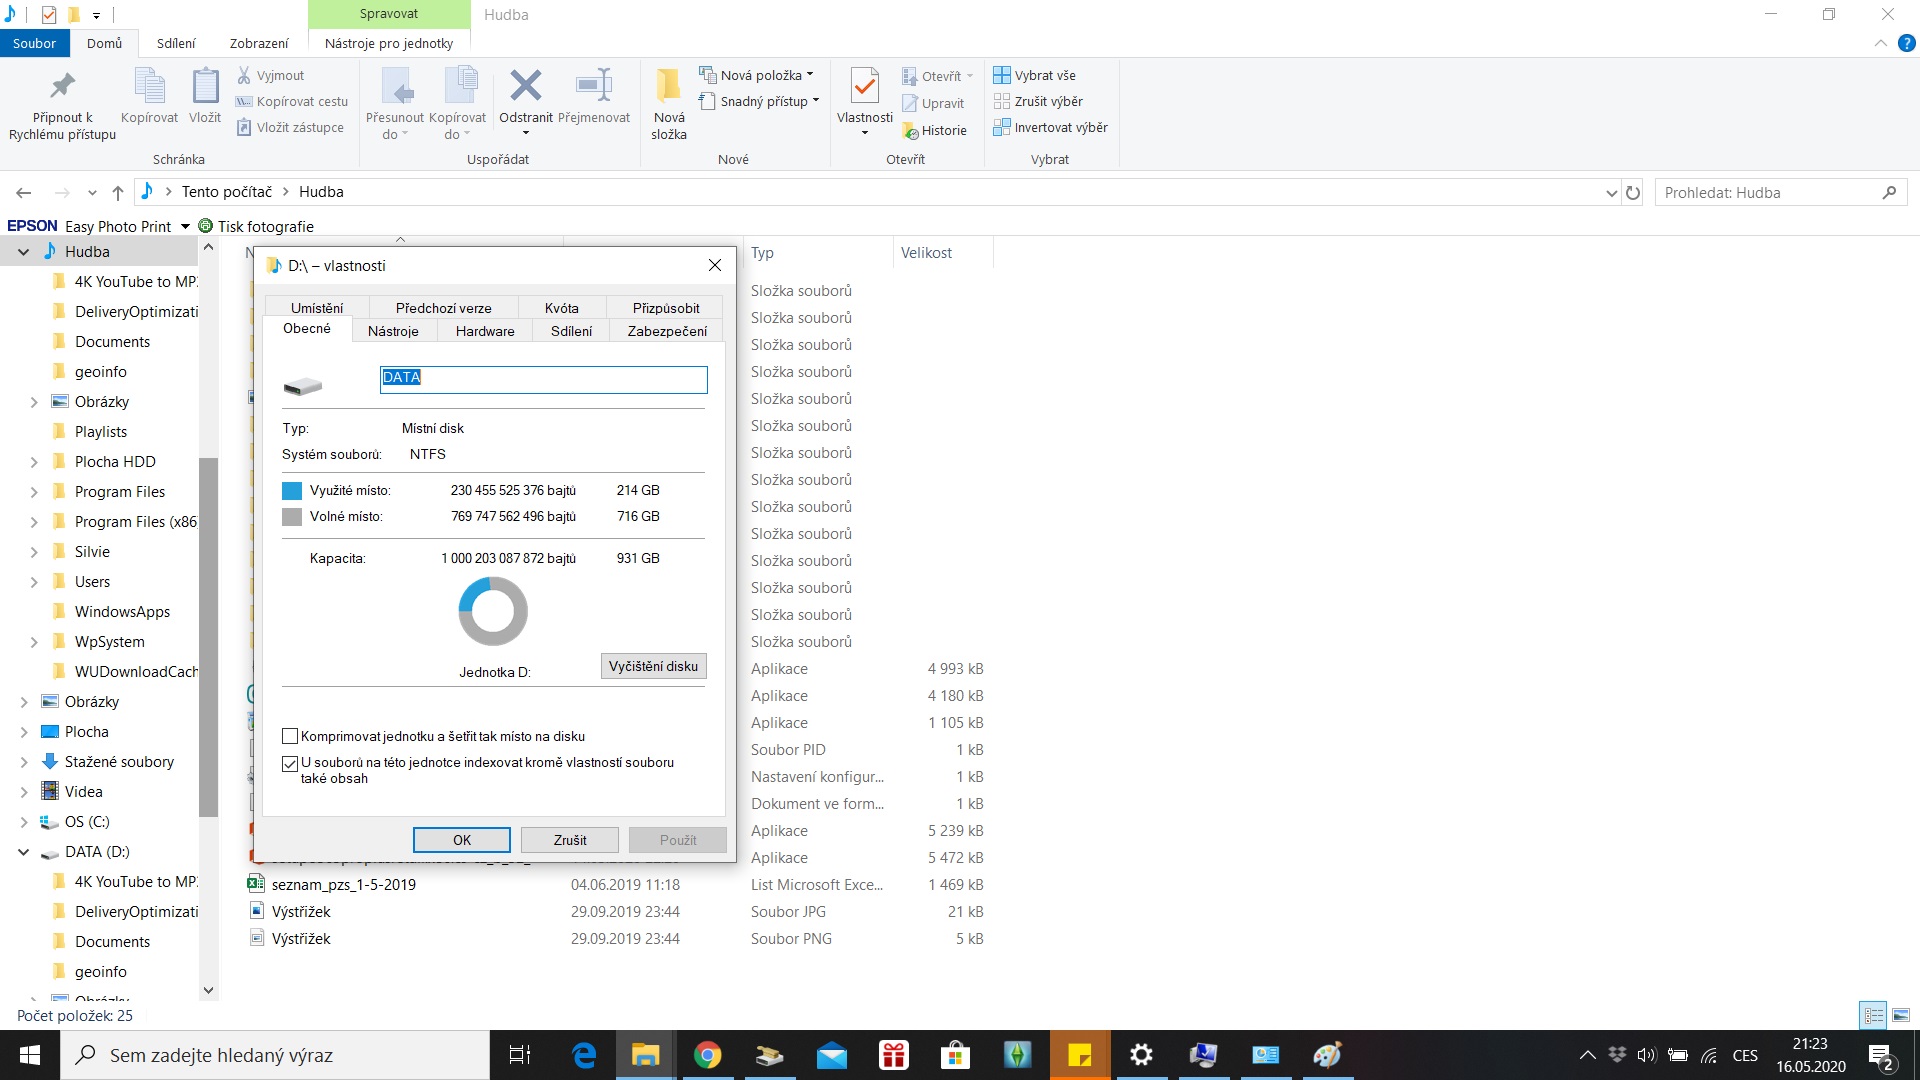1920x1080 pixels.
Task: Expand the Program Files tree node
Action: (x=34, y=492)
